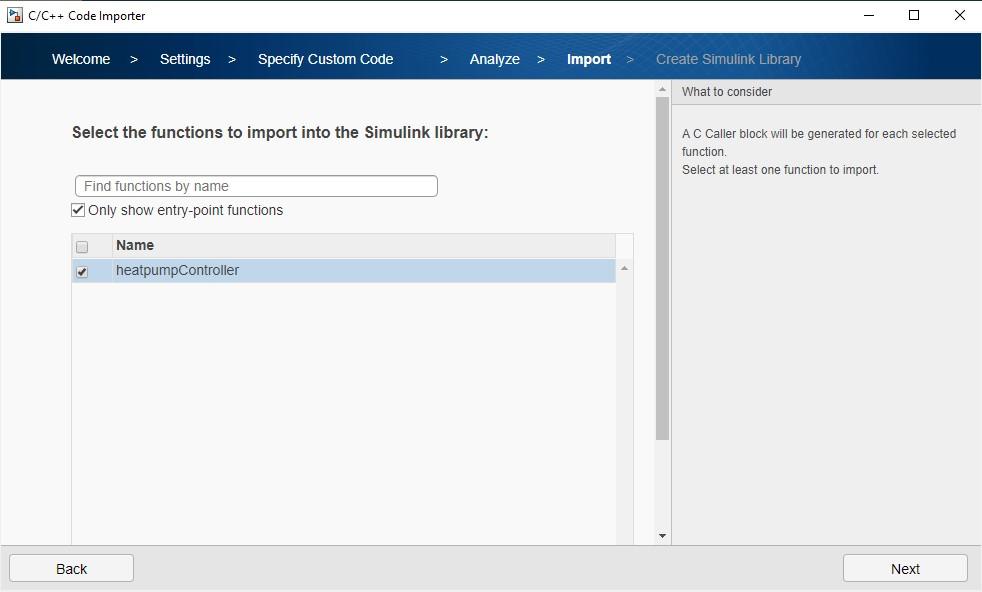Uncheck the heatpumpController function checkbox
The height and width of the screenshot is (592, 982).
[x=82, y=271]
